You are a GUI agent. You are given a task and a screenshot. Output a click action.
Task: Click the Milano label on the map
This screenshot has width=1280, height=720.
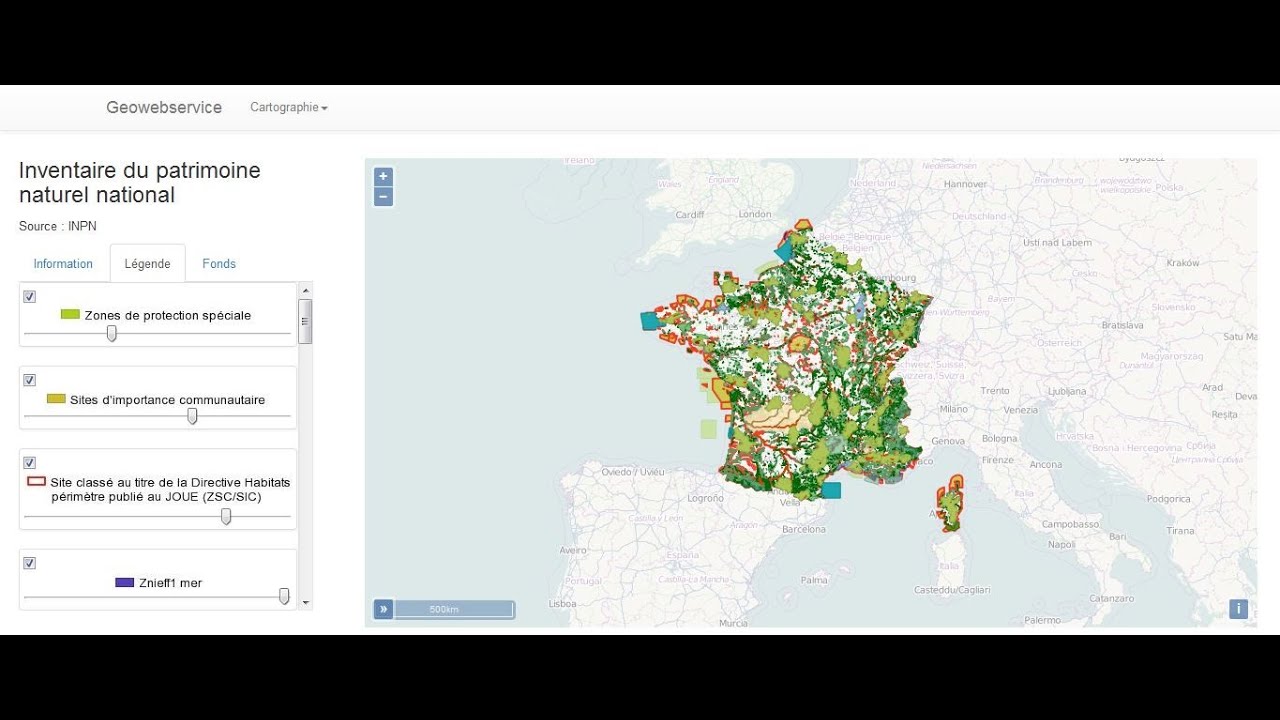click(x=953, y=409)
